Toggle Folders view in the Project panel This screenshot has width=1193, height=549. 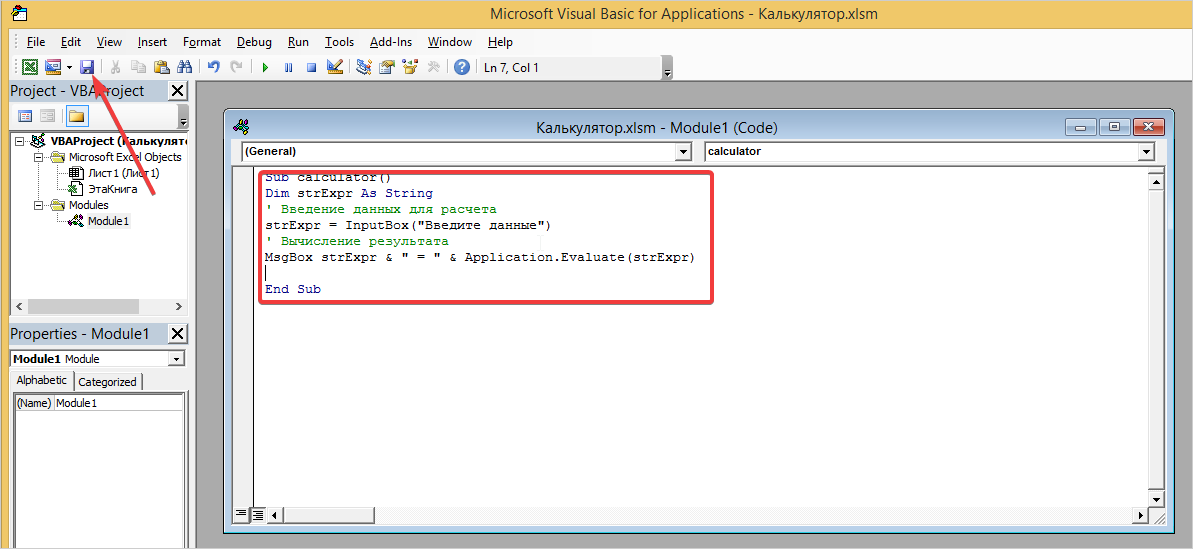[x=77, y=116]
